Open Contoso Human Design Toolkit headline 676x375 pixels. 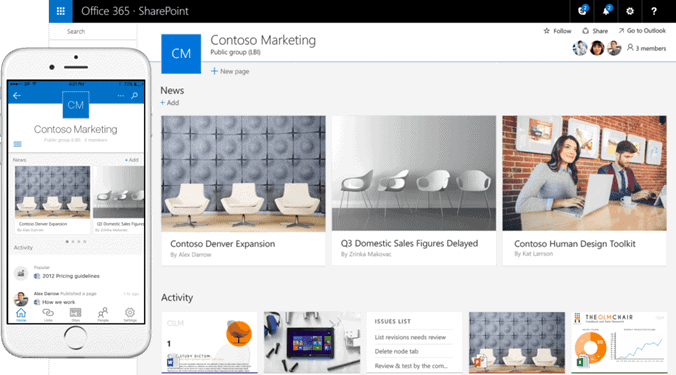pyautogui.click(x=575, y=244)
